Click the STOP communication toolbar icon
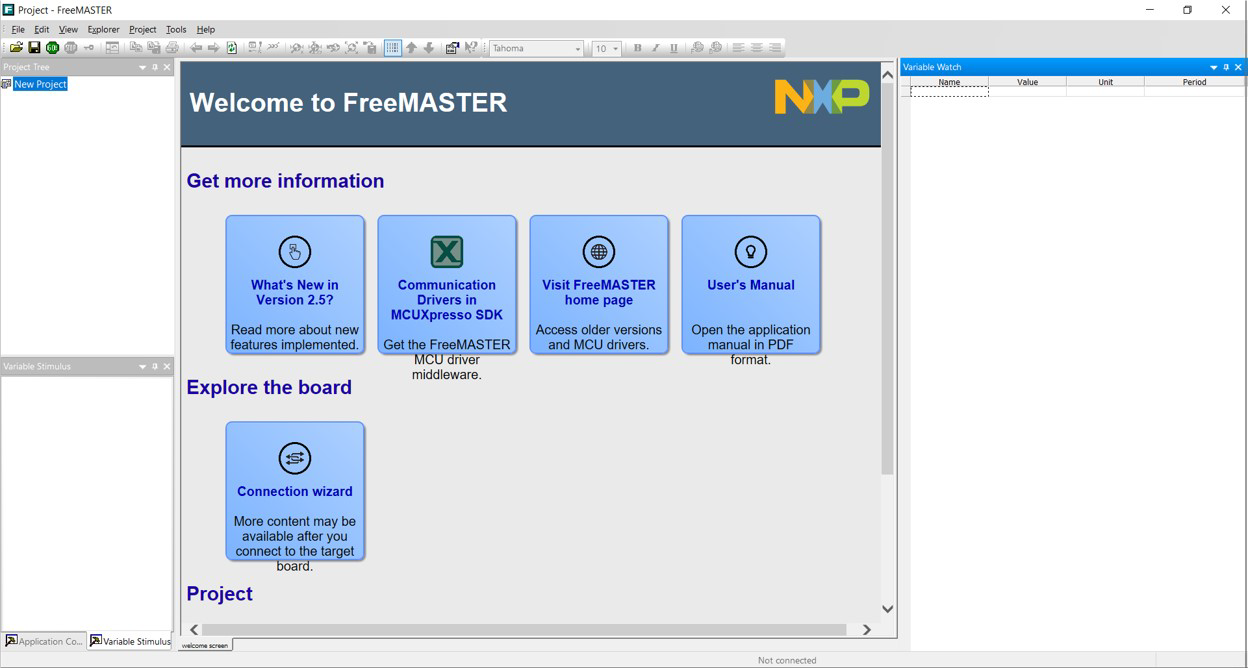This screenshot has height=668, width=1248. pyautogui.click(x=70, y=48)
